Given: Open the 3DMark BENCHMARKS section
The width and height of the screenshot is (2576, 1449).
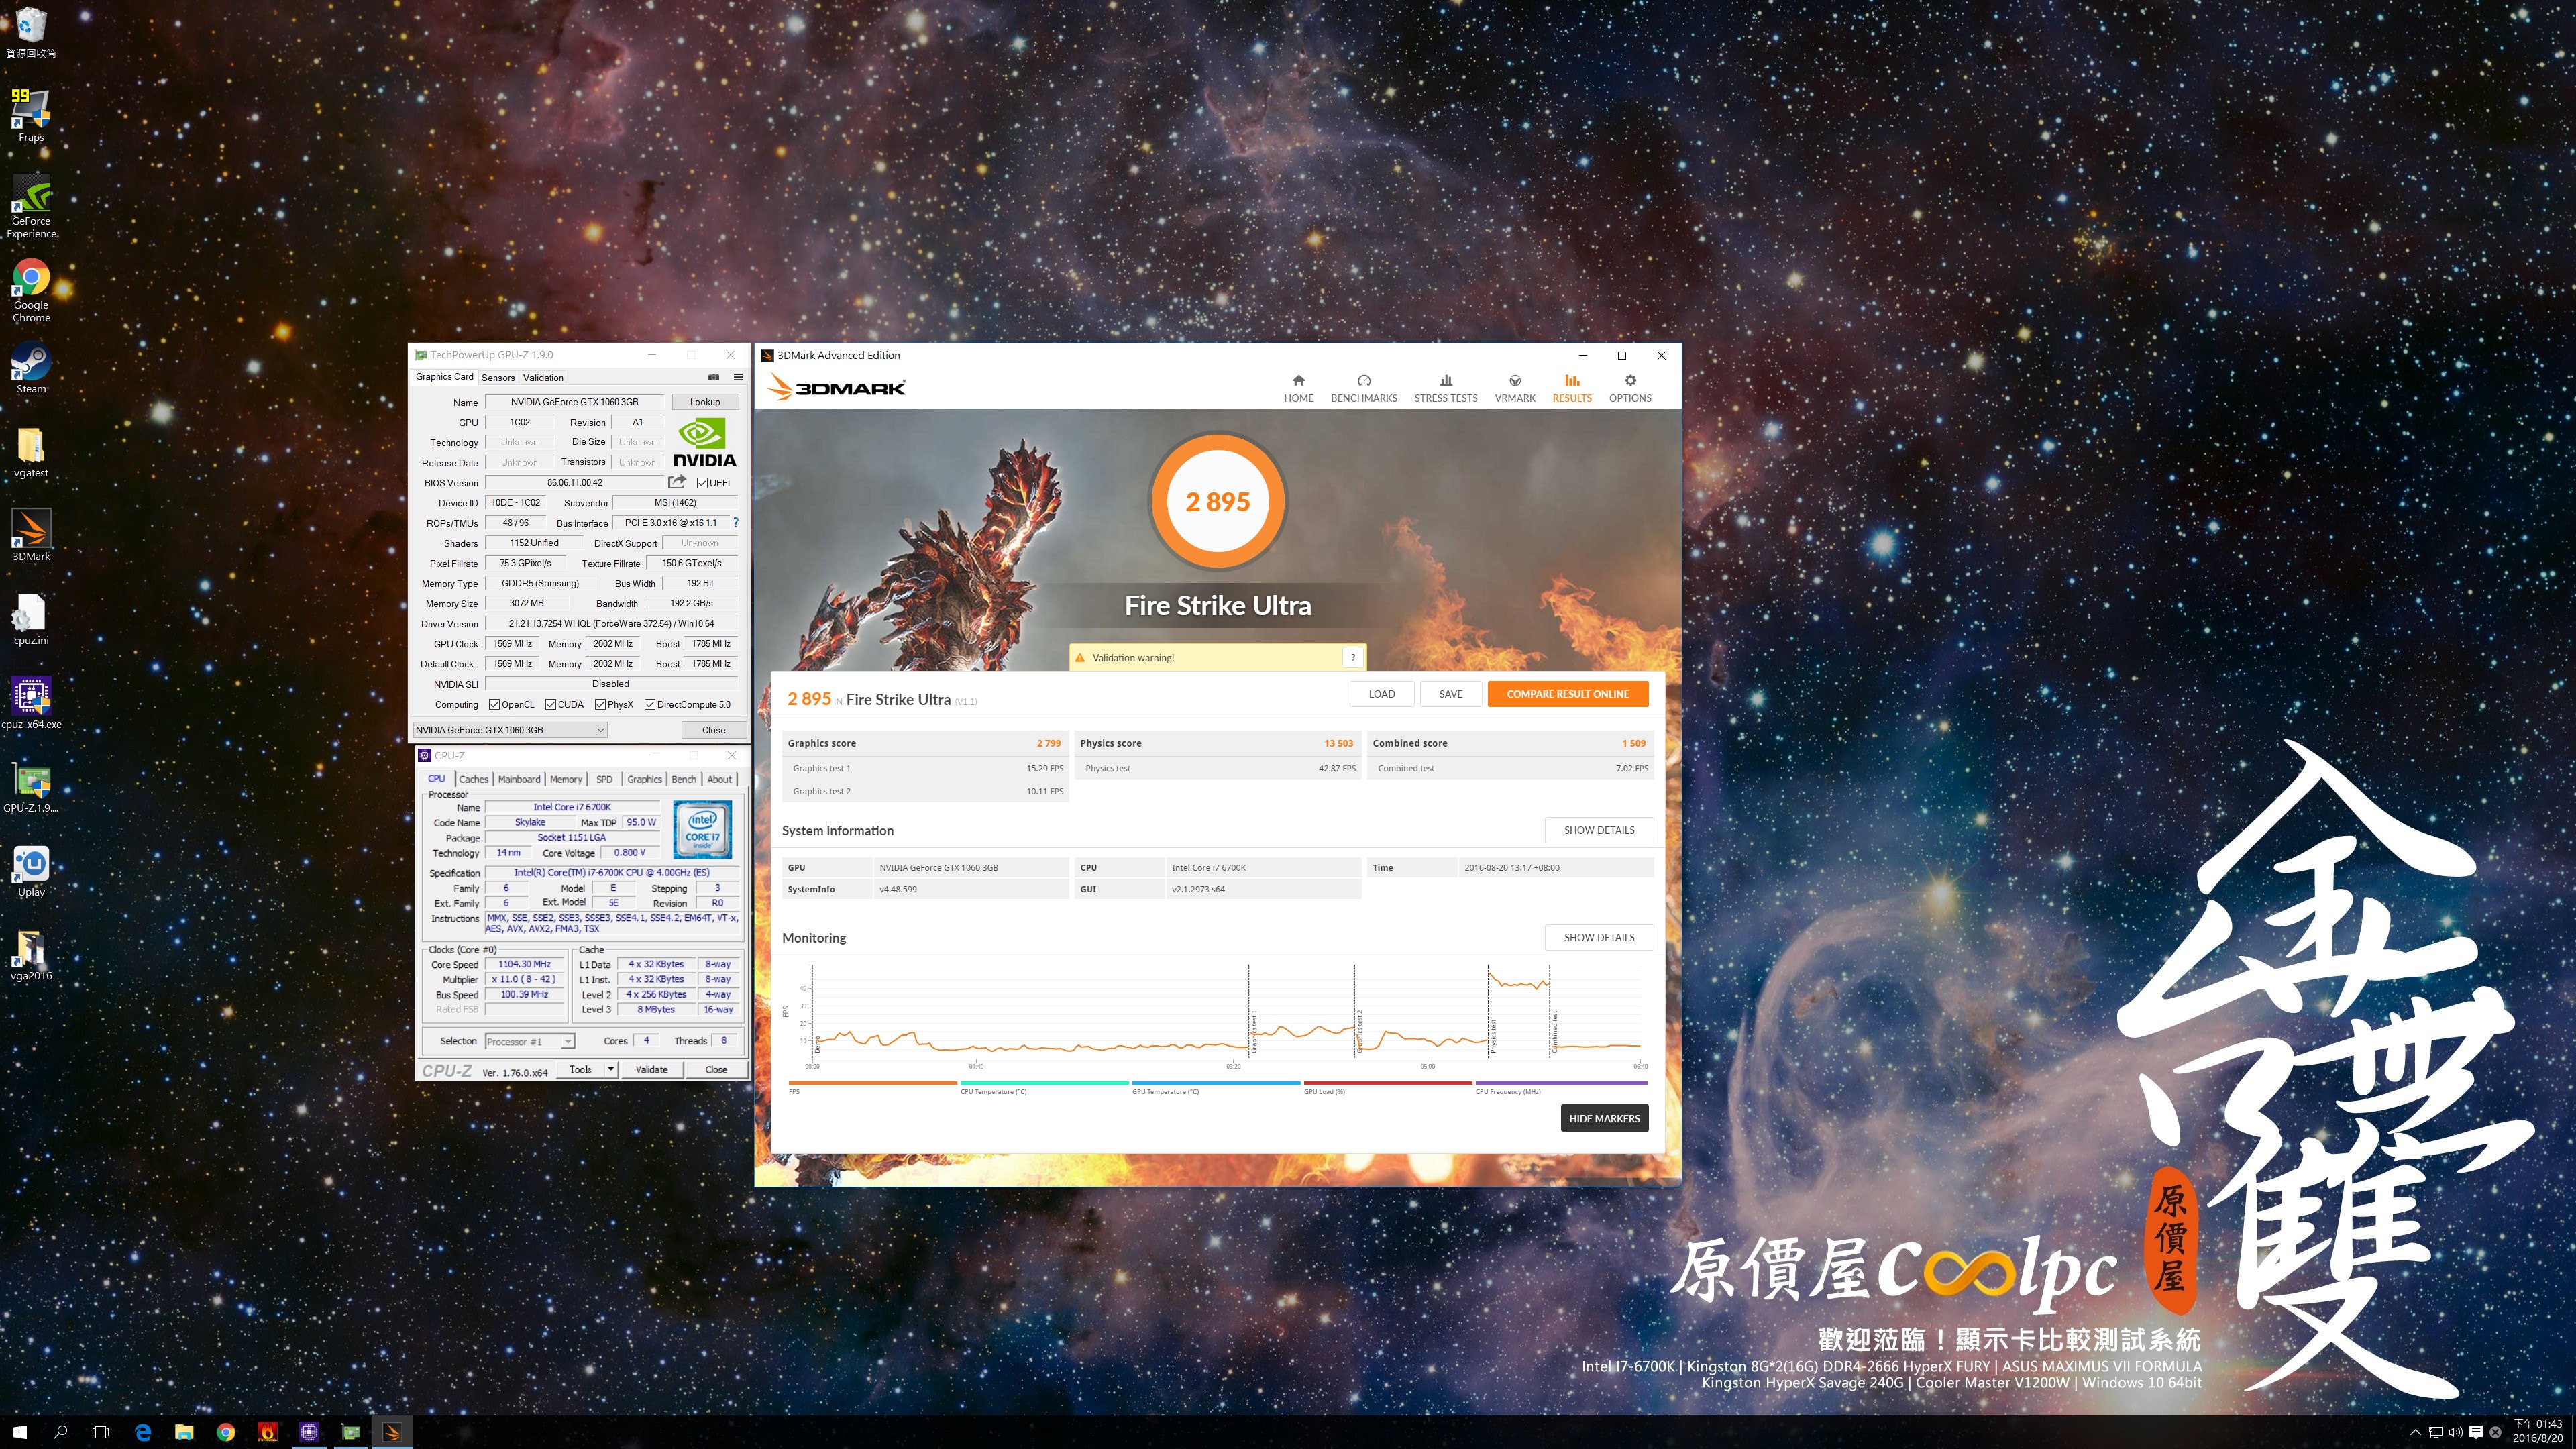Looking at the screenshot, I should click(1364, 388).
